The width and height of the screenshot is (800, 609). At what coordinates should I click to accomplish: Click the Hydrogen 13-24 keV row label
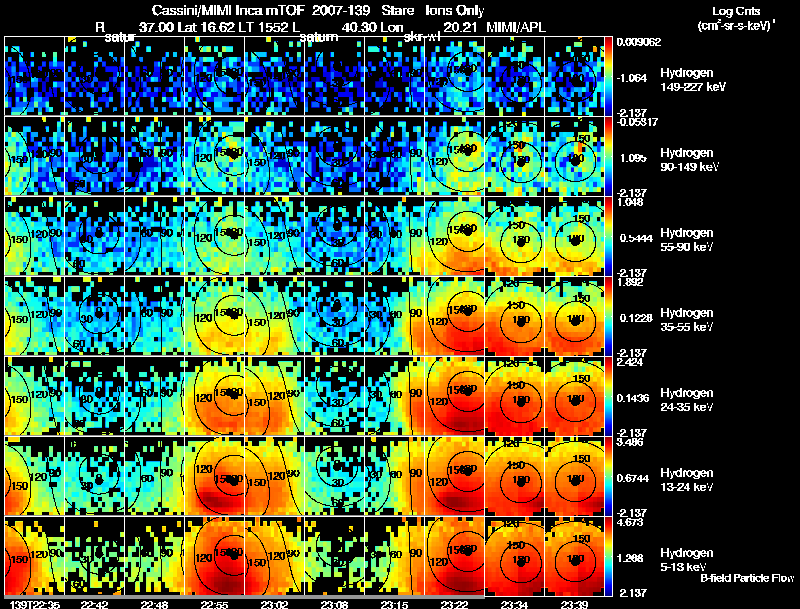coord(686,480)
